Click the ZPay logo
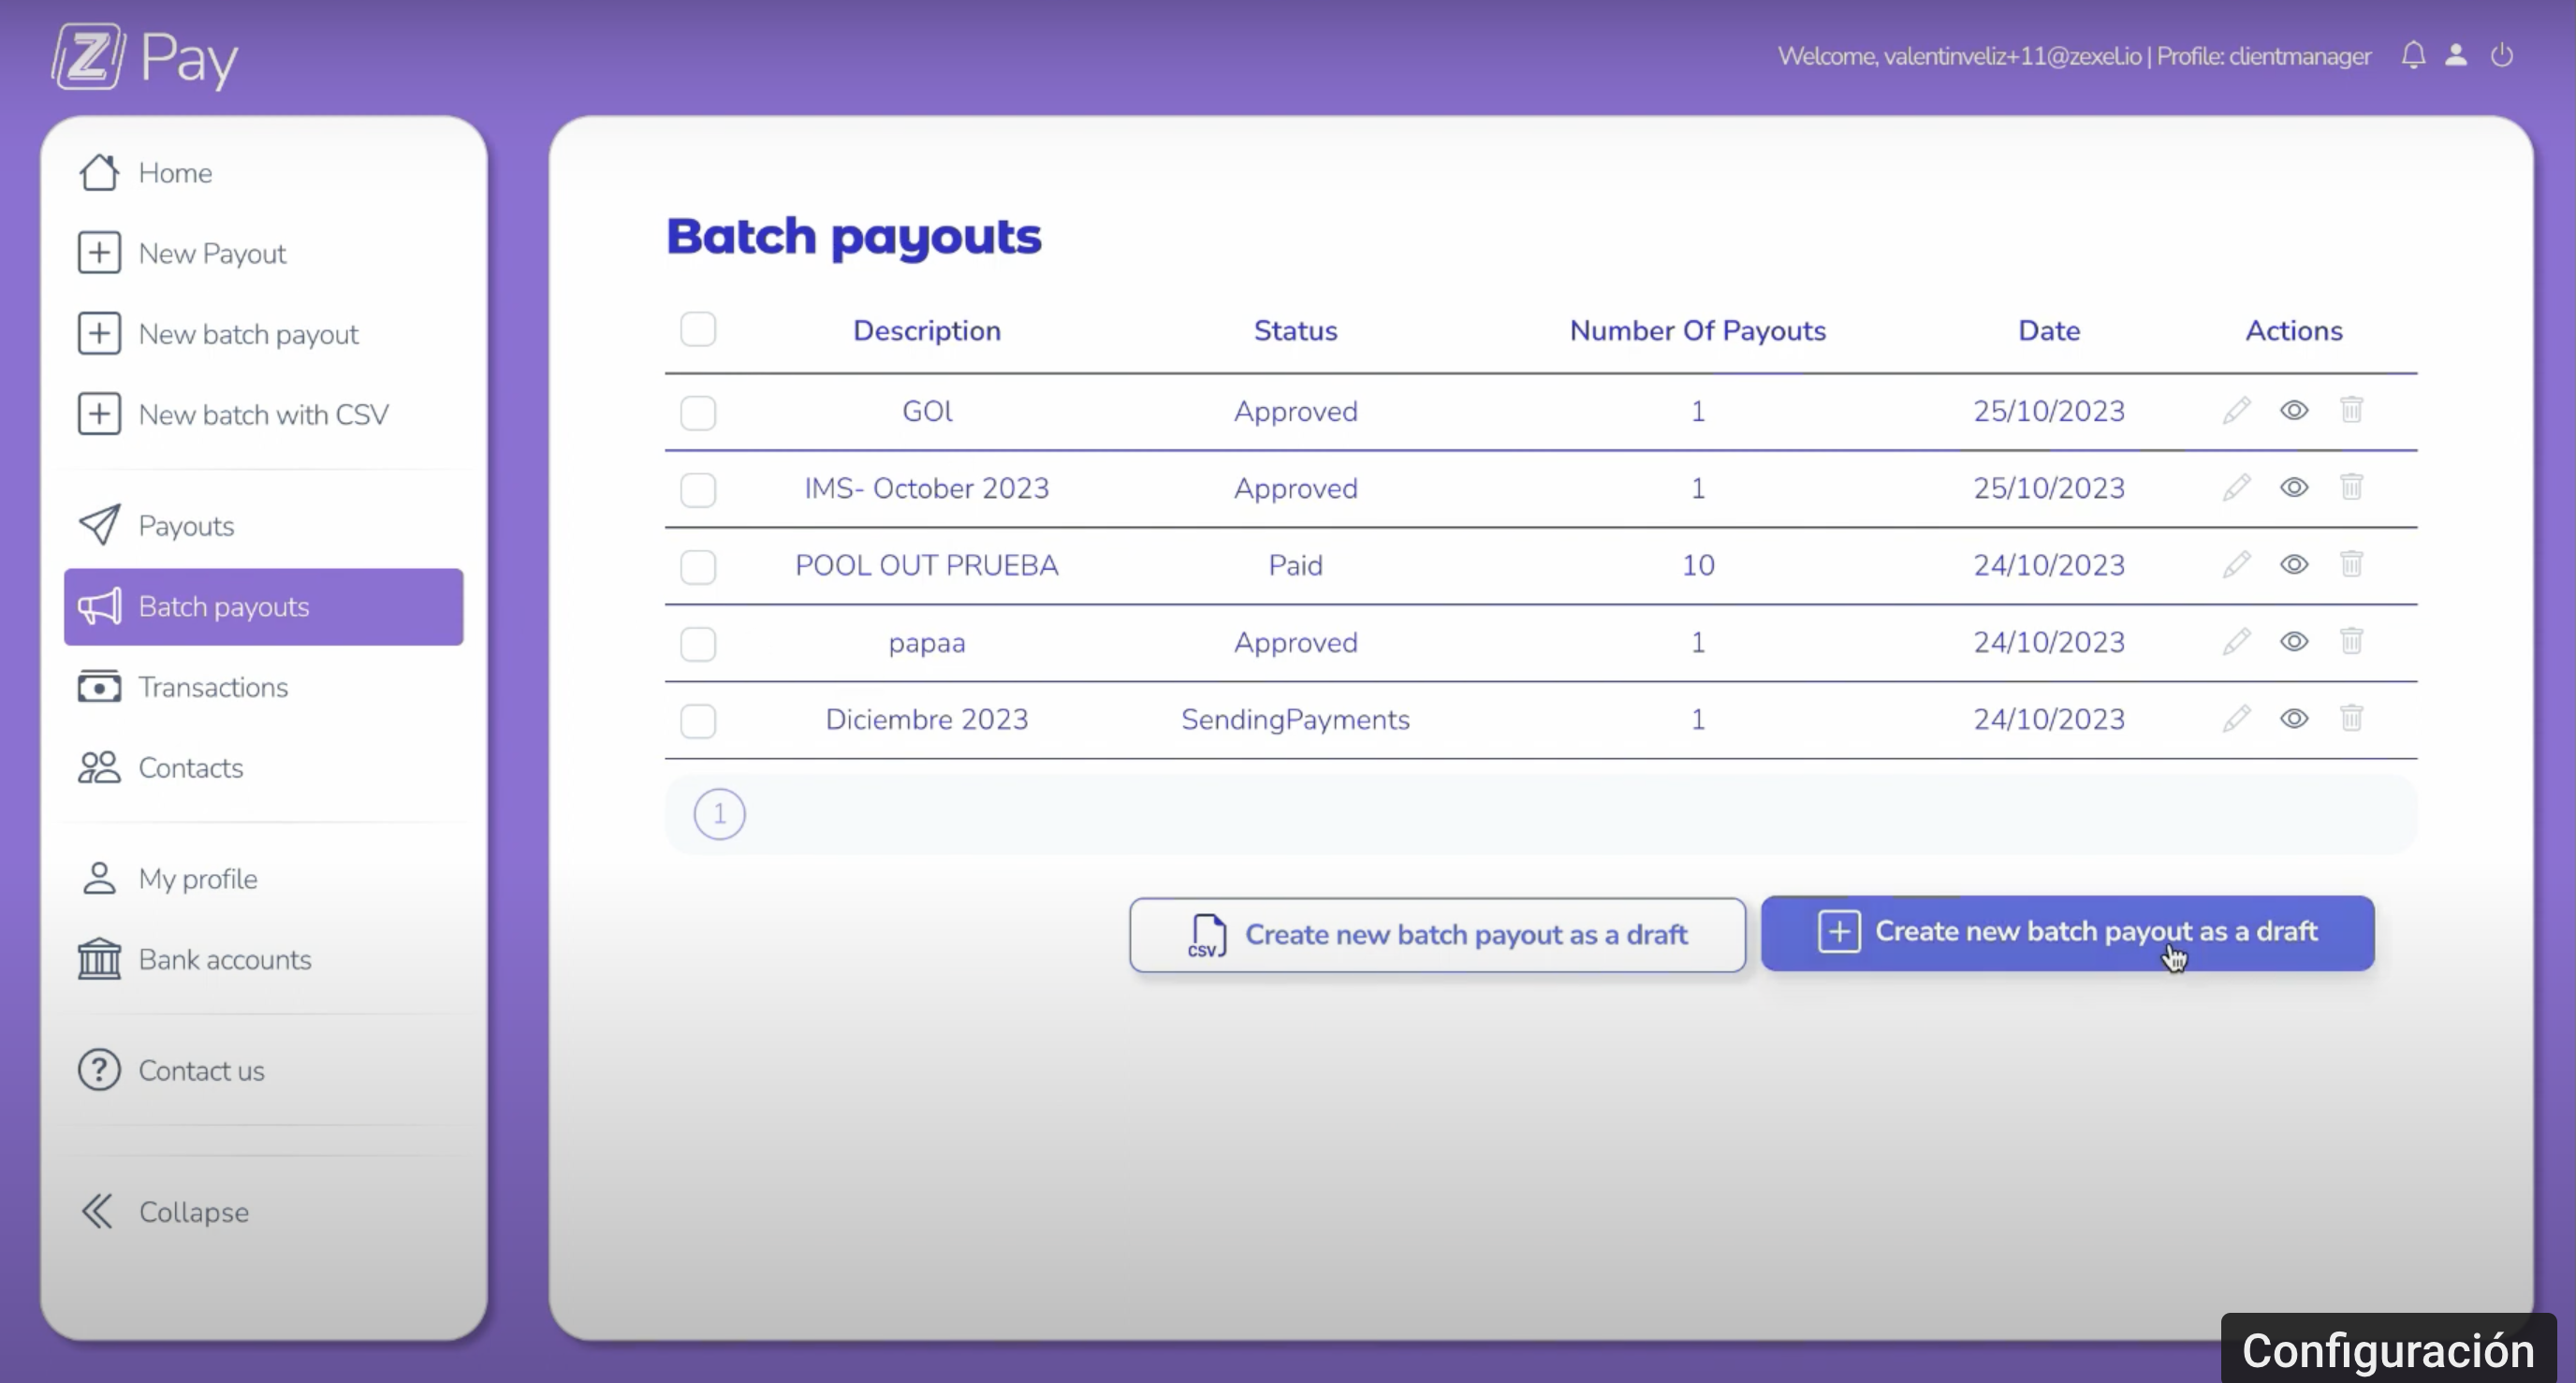 tap(145, 56)
